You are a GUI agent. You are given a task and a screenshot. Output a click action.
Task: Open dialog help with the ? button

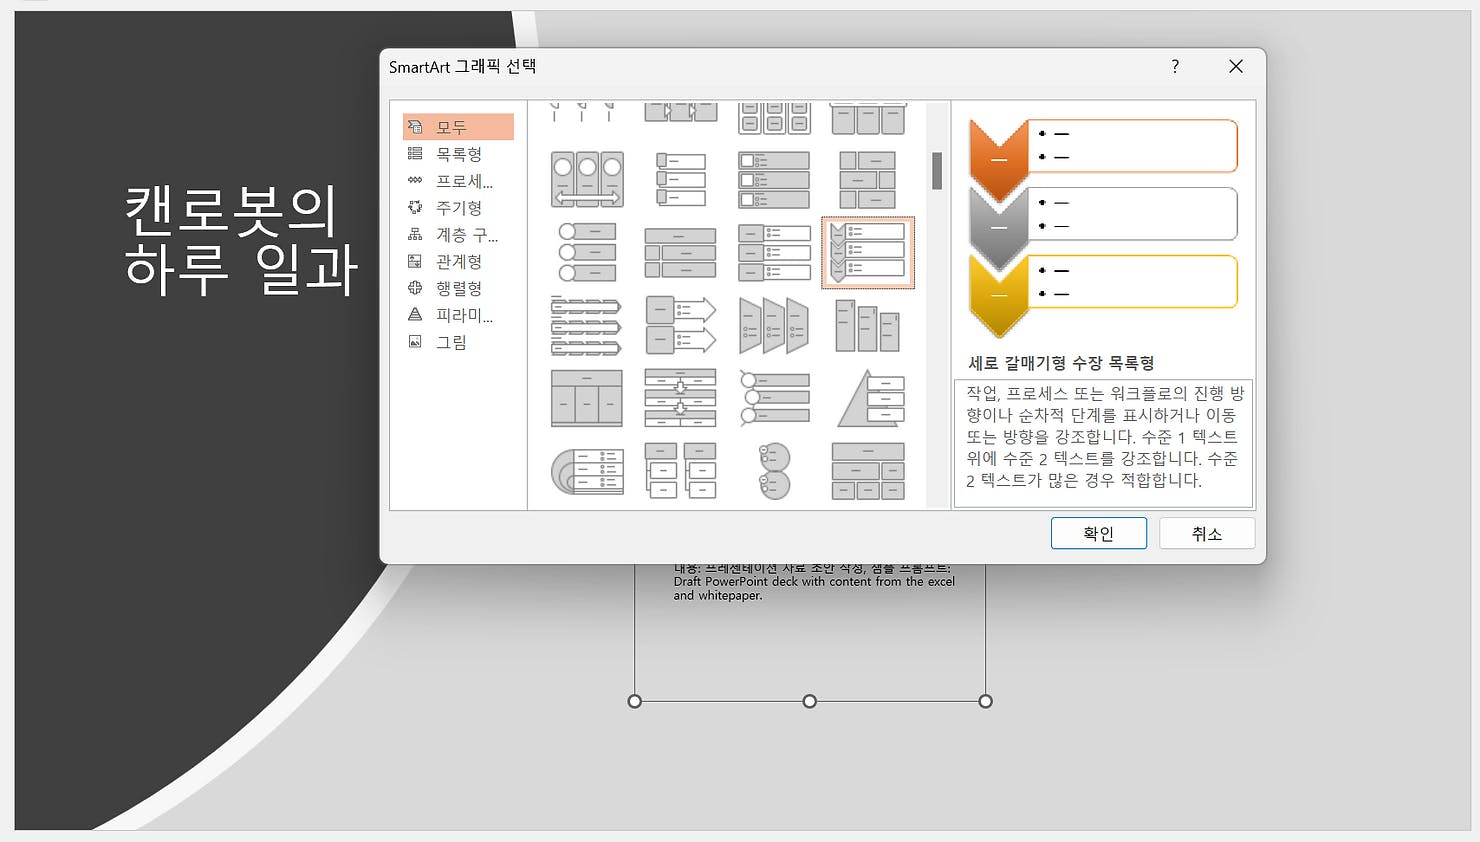(1175, 66)
